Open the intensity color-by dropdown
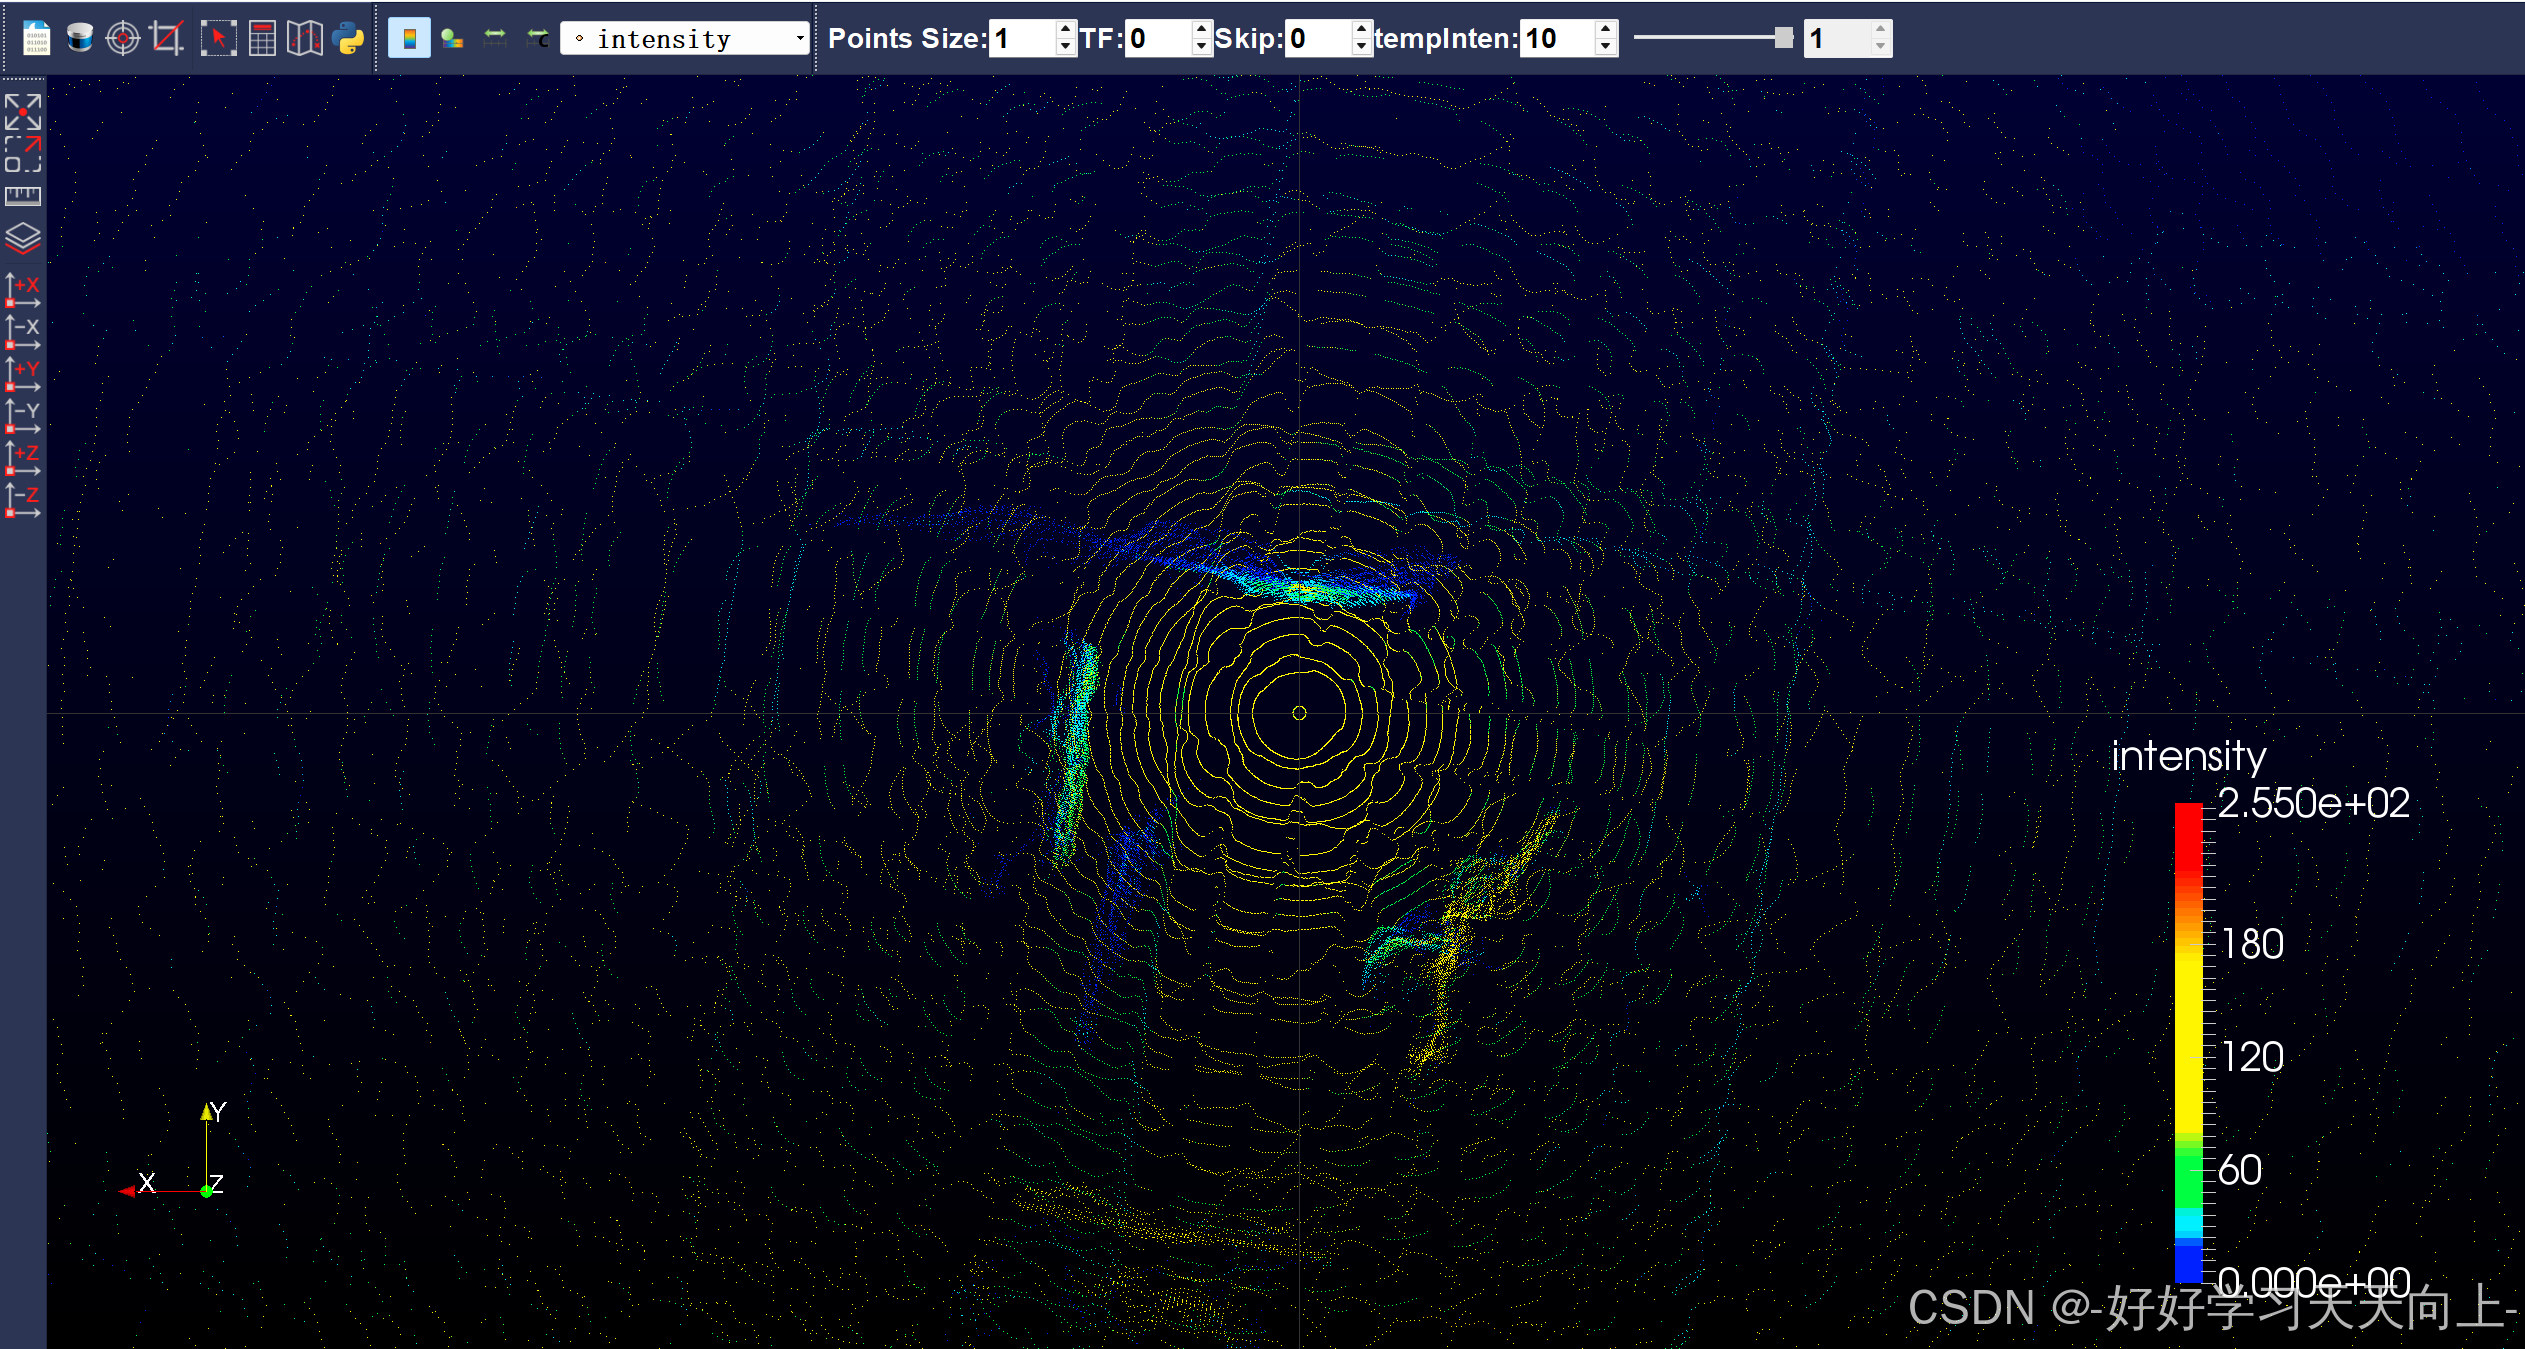Image resolution: width=2525 pixels, height=1349 pixels. (x=685, y=38)
